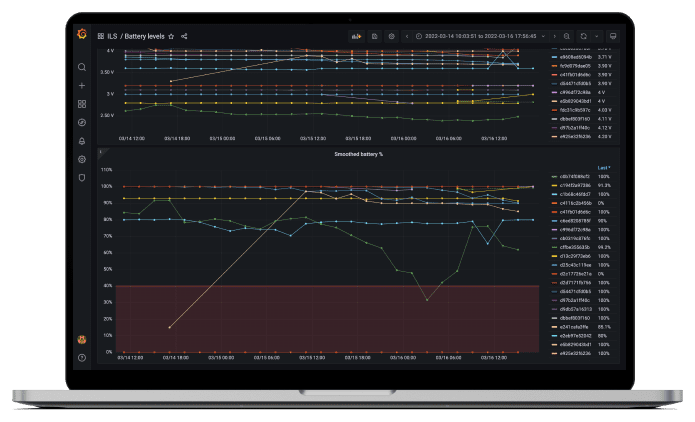This screenshot has width=695, height=422.
Task: Save the dashboard with the save icon
Action: pos(375,36)
